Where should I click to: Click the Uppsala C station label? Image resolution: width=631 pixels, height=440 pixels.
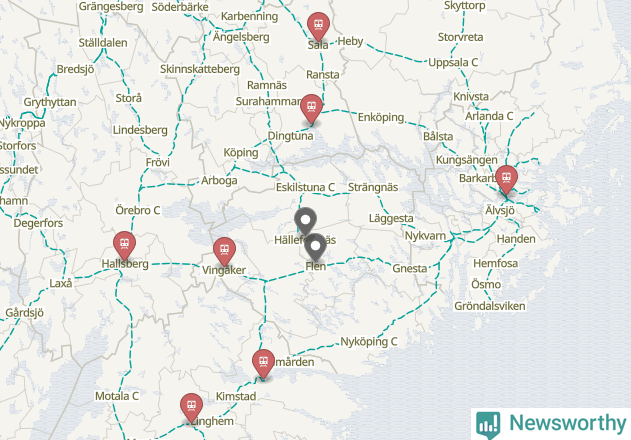pos(453,62)
